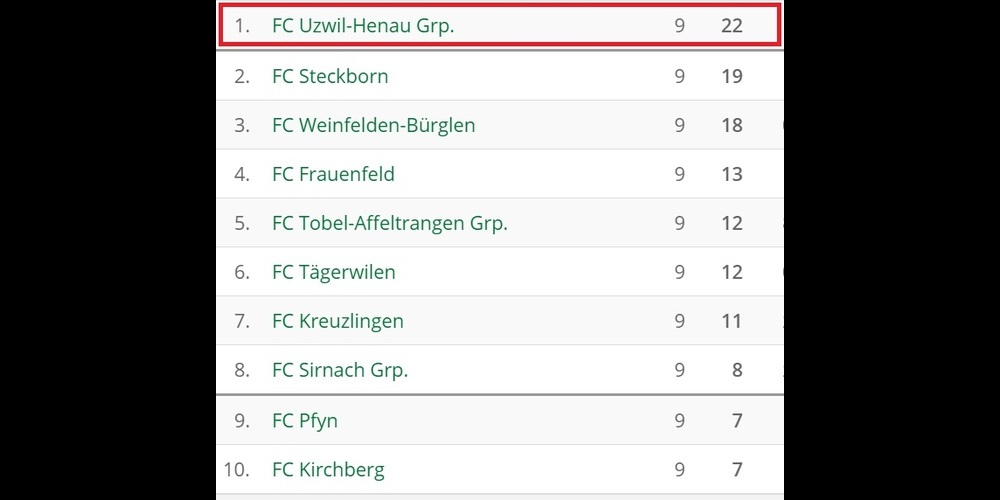The image size is (1000, 500).
Task: Select the 18 points cell for FC Weinfelden-Bürglen
Action: coord(732,125)
